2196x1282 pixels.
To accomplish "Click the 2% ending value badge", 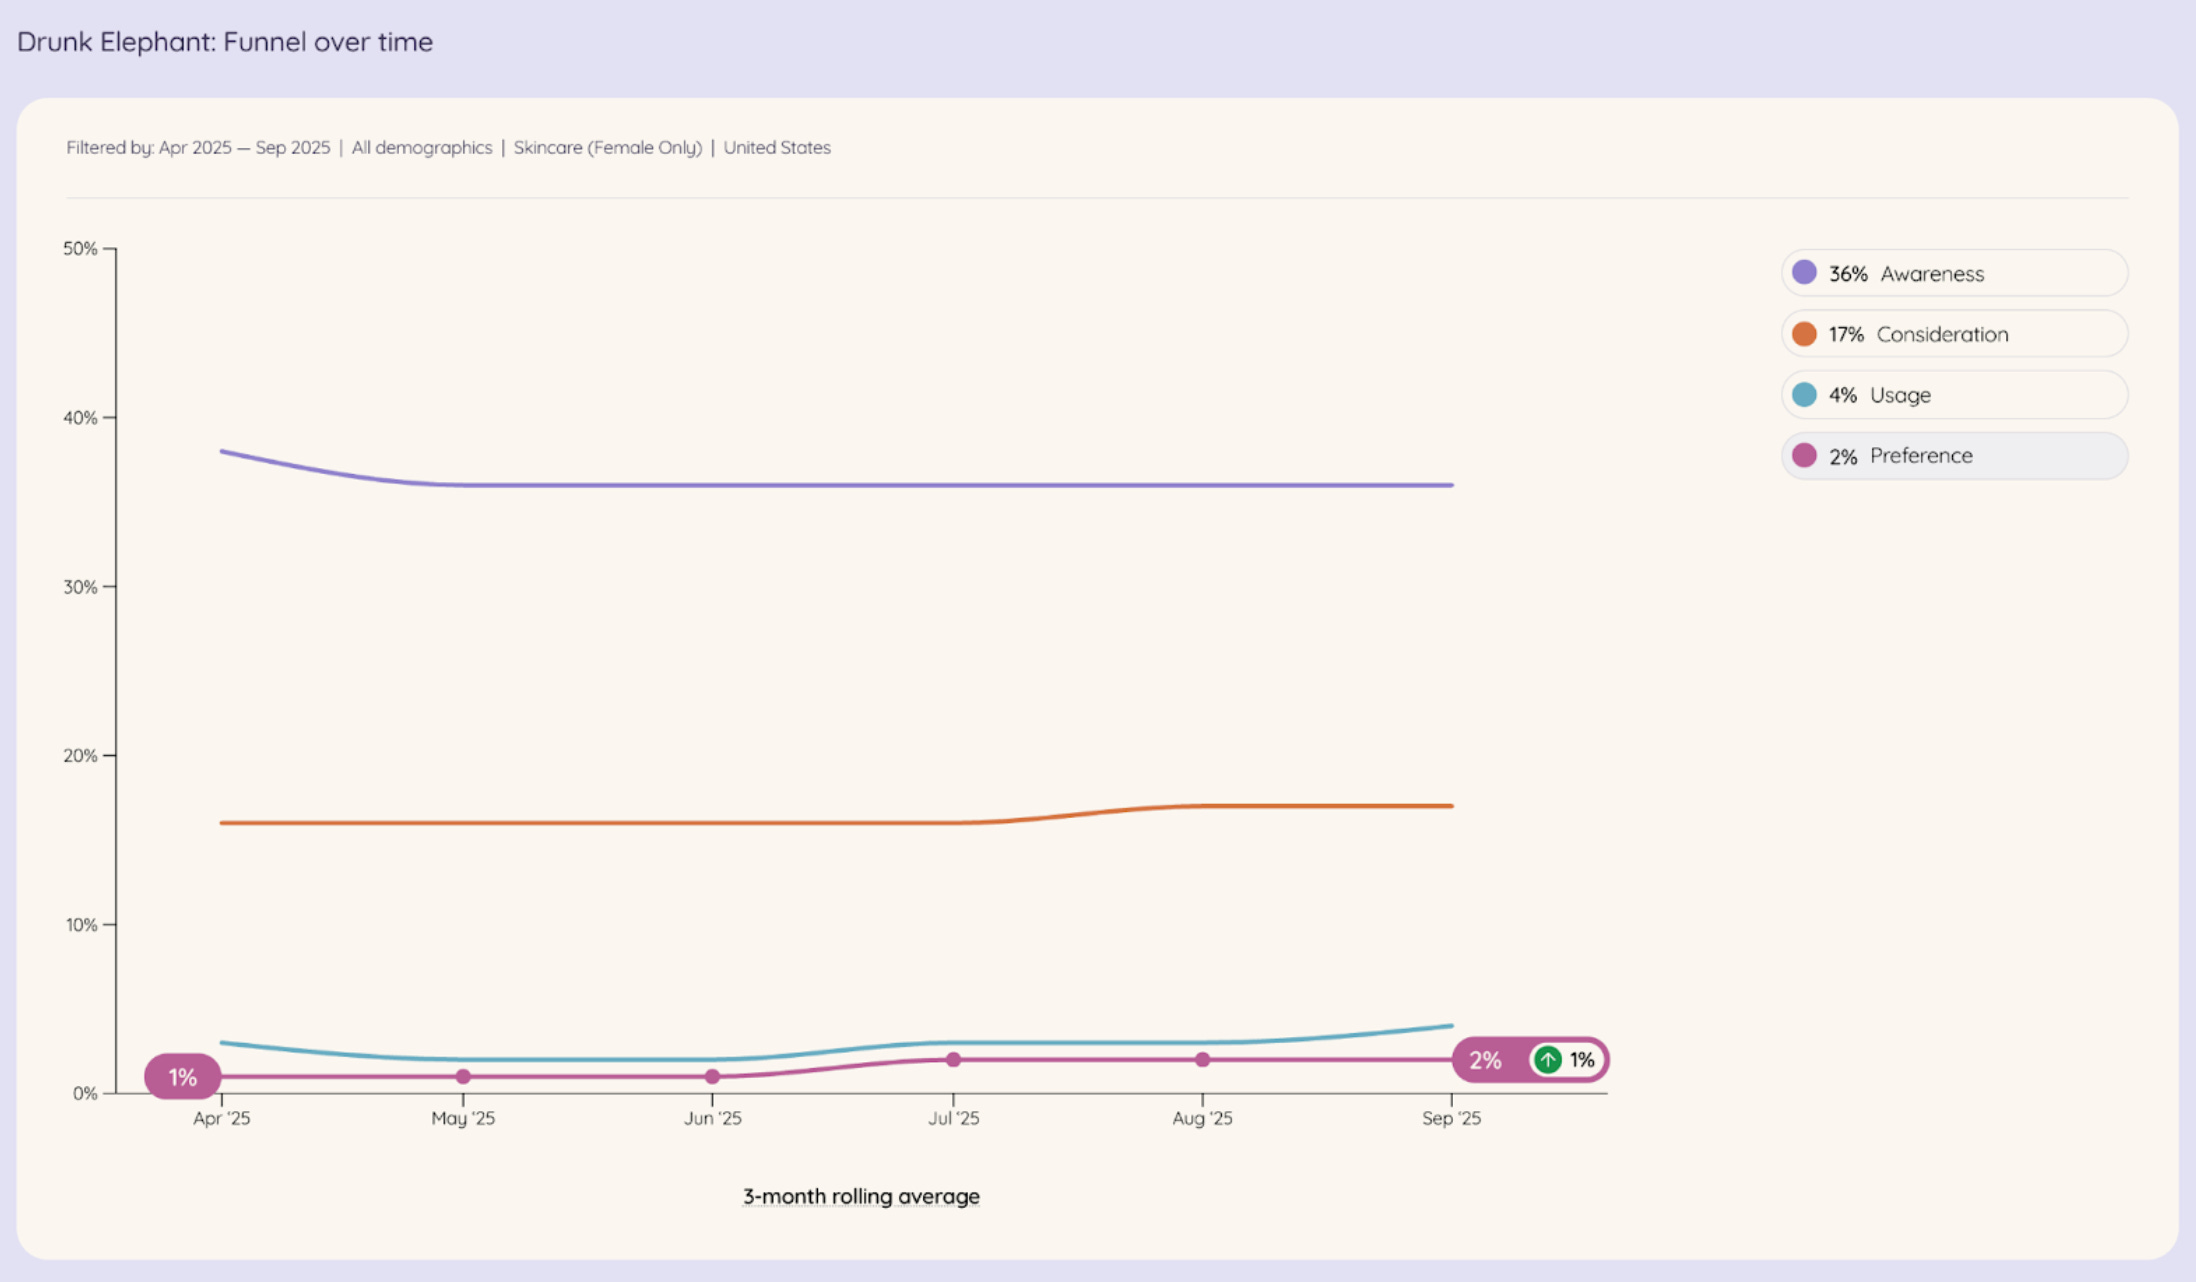I will tap(1486, 1060).
